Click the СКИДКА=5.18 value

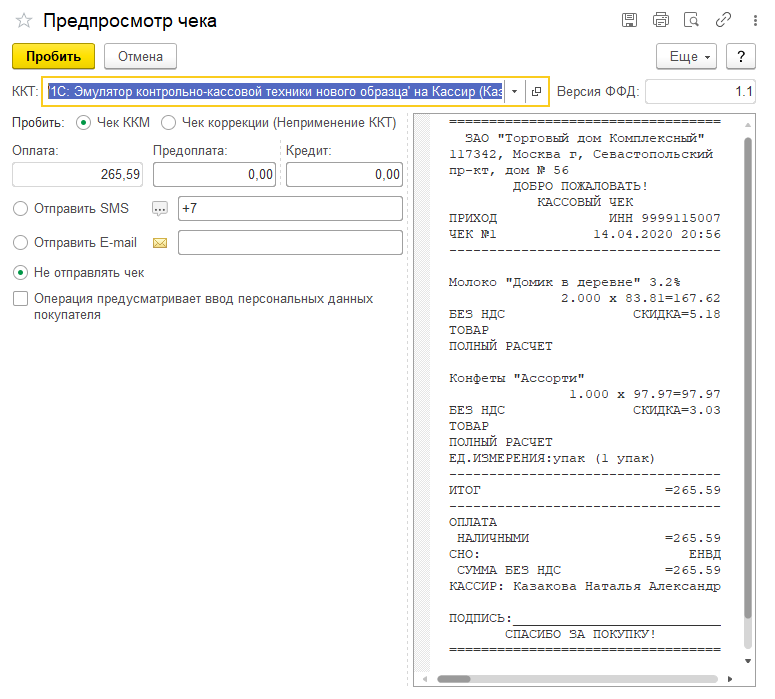coord(677,314)
